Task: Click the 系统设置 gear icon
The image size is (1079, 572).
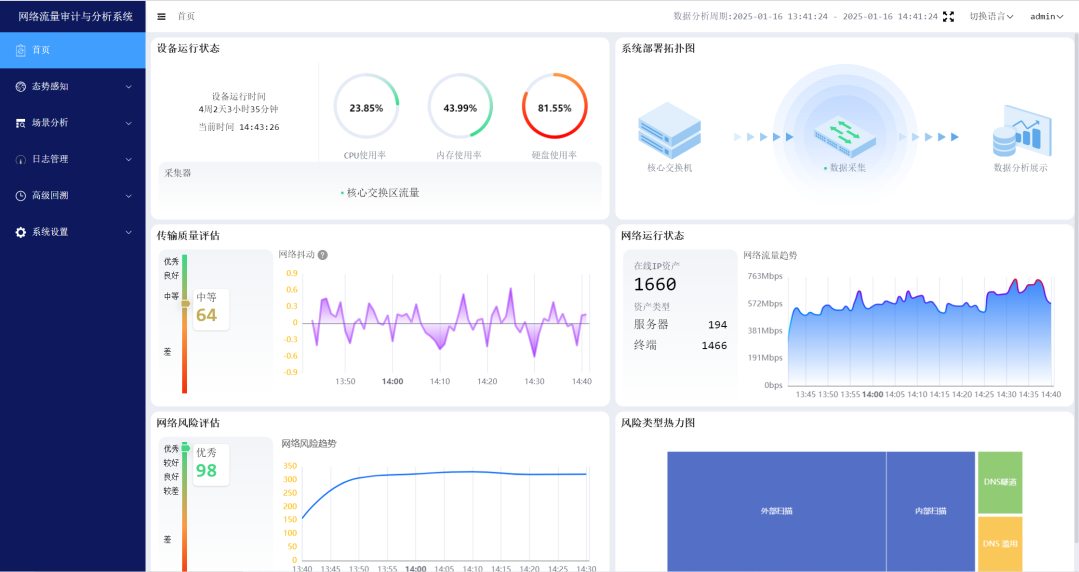Action: pos(21,232)
